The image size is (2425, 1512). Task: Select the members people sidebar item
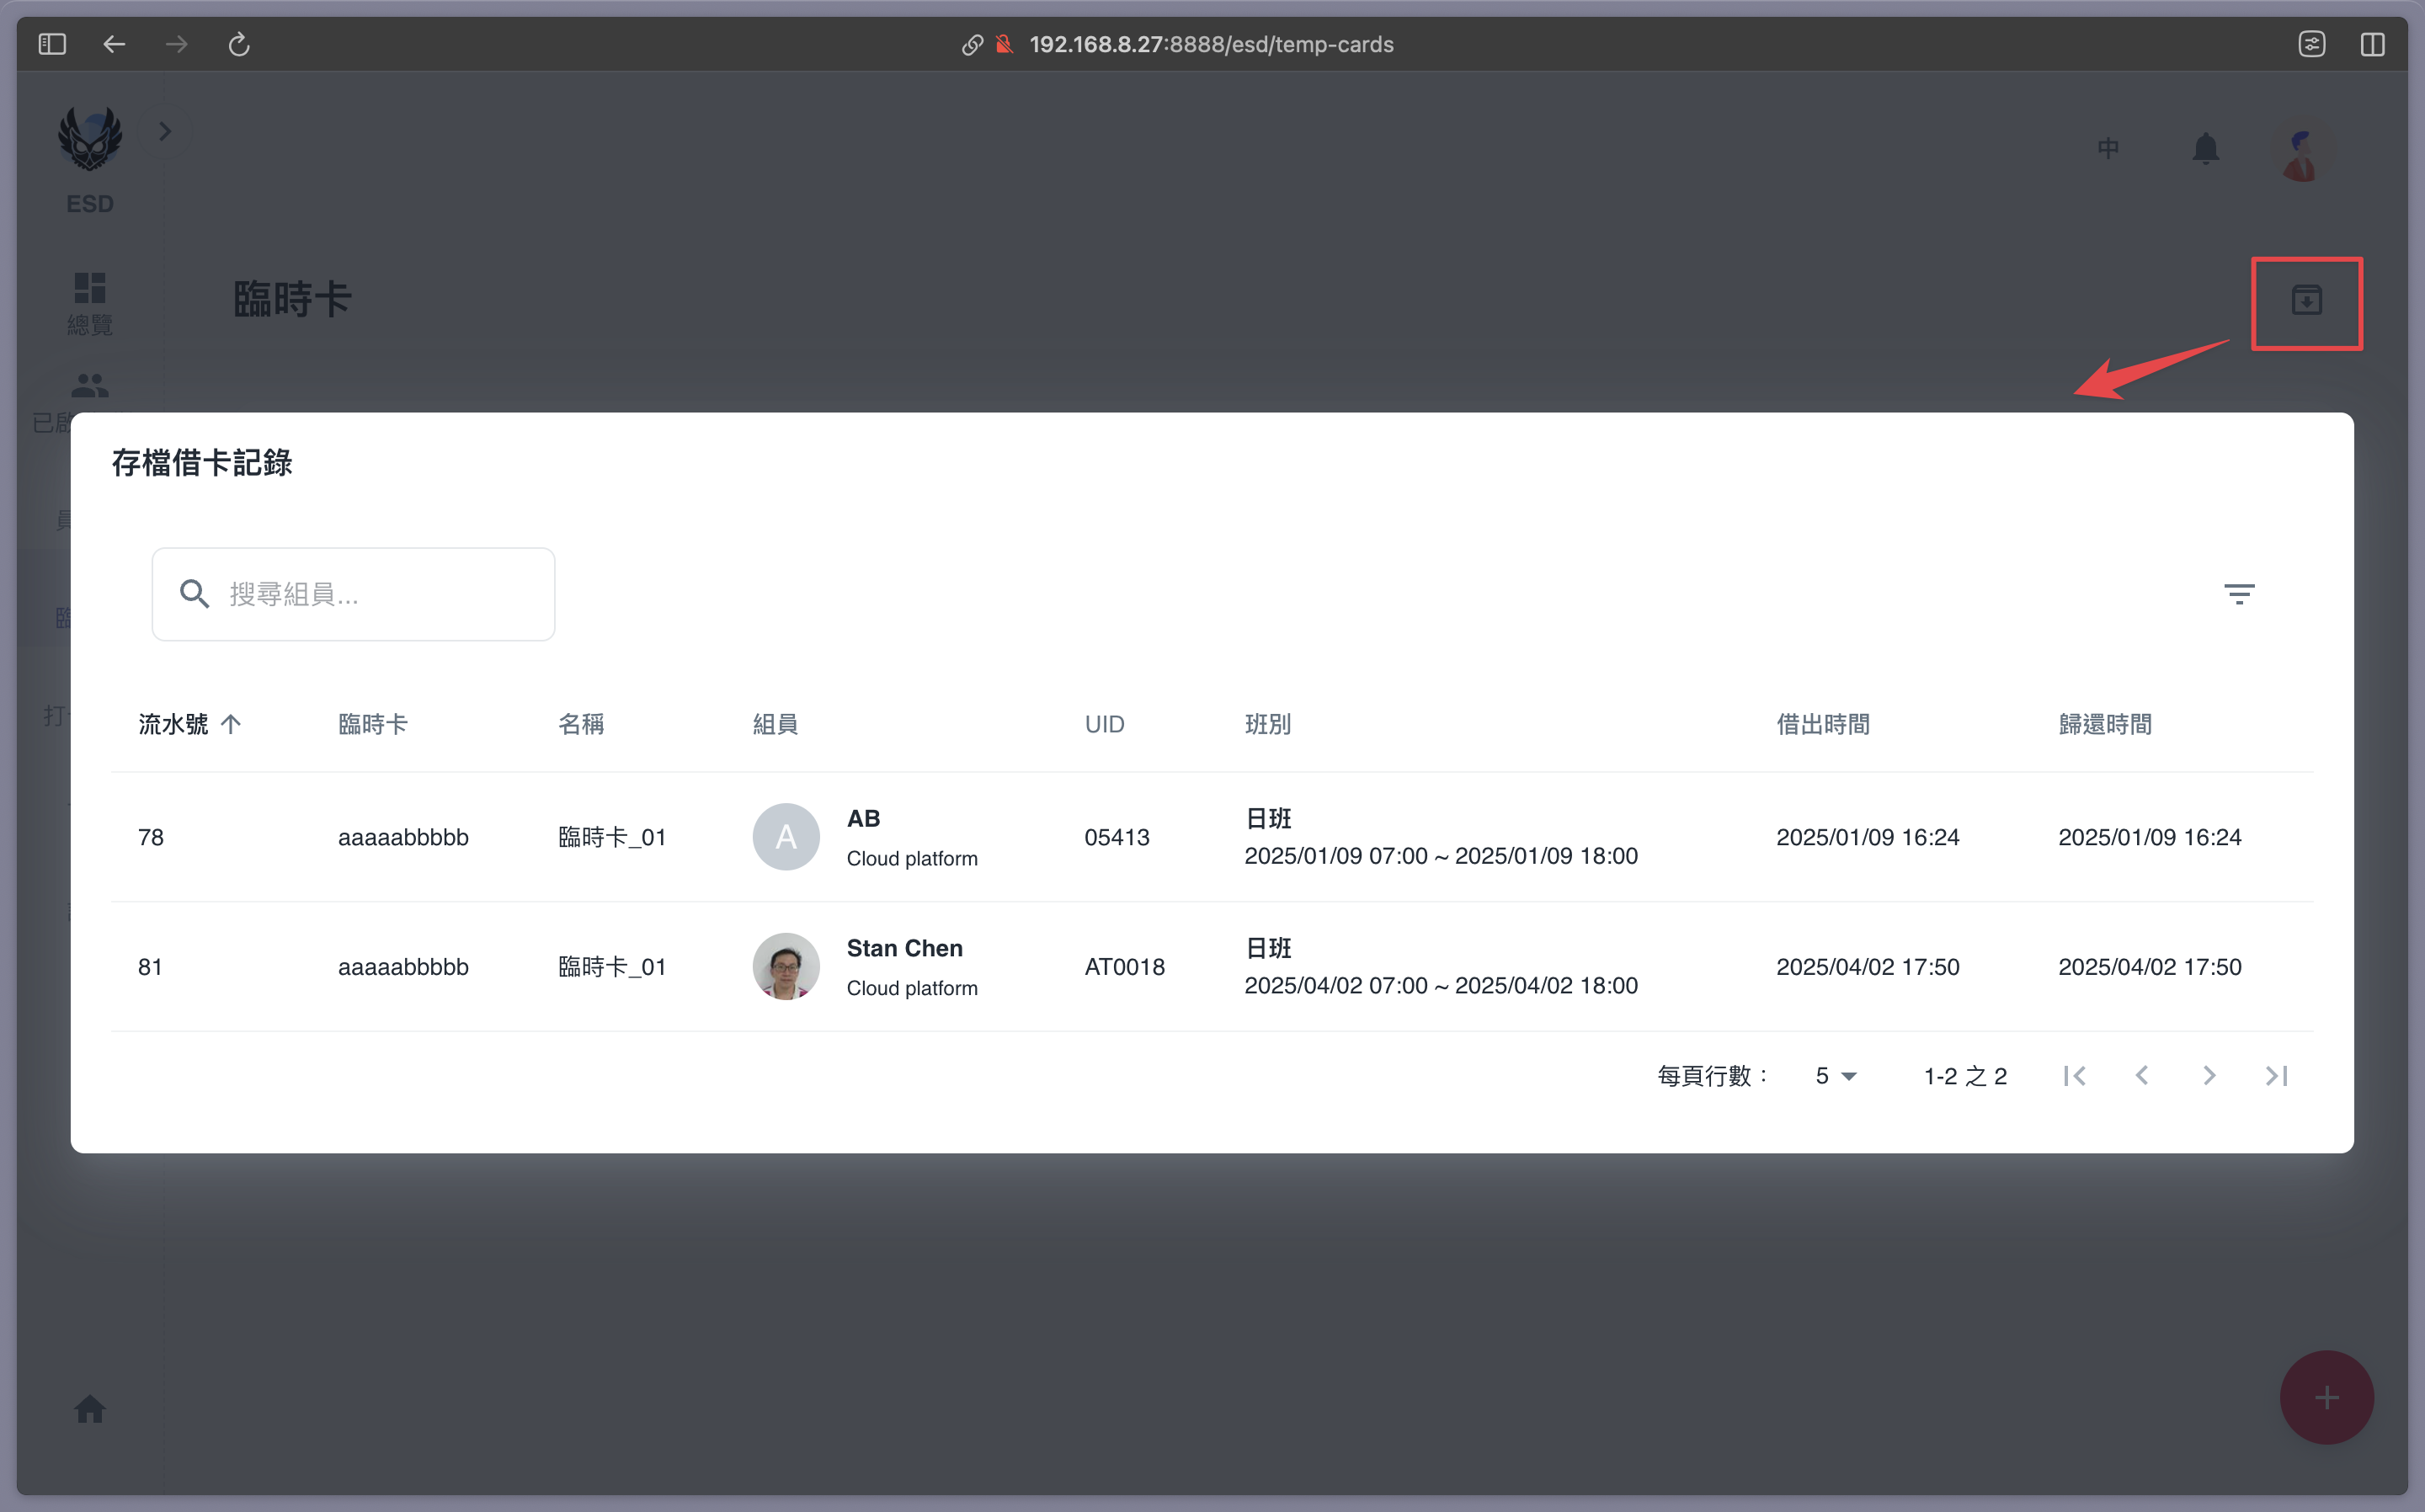tap(90, 386)
